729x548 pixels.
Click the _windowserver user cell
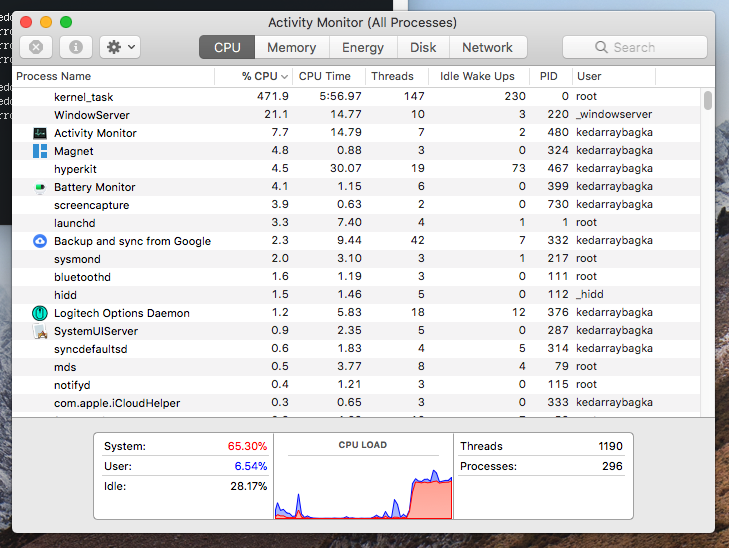pyautogui.click(x=614, y=114)
